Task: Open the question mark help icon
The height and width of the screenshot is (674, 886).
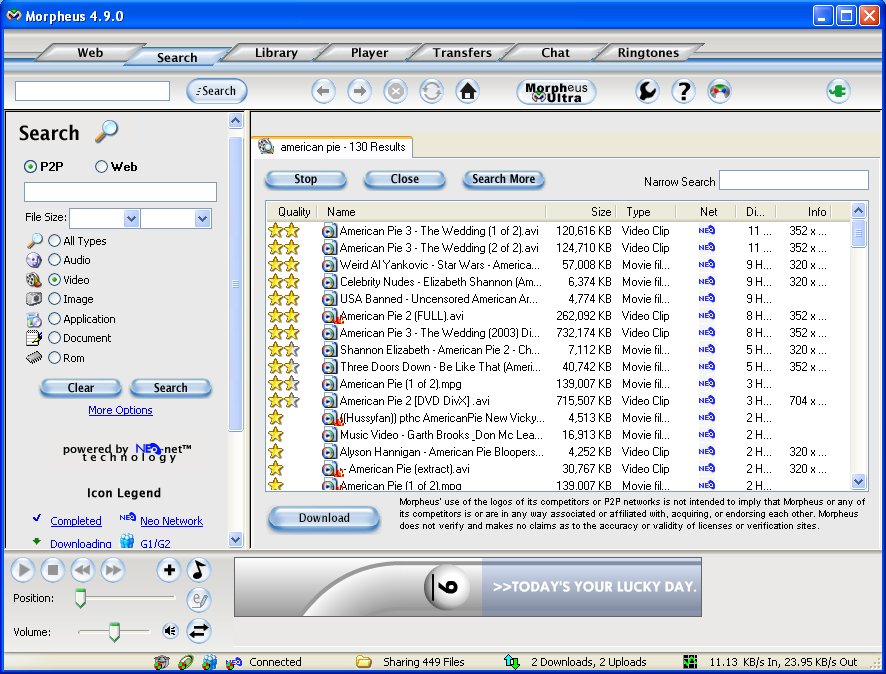Action: tap(684, 91)
